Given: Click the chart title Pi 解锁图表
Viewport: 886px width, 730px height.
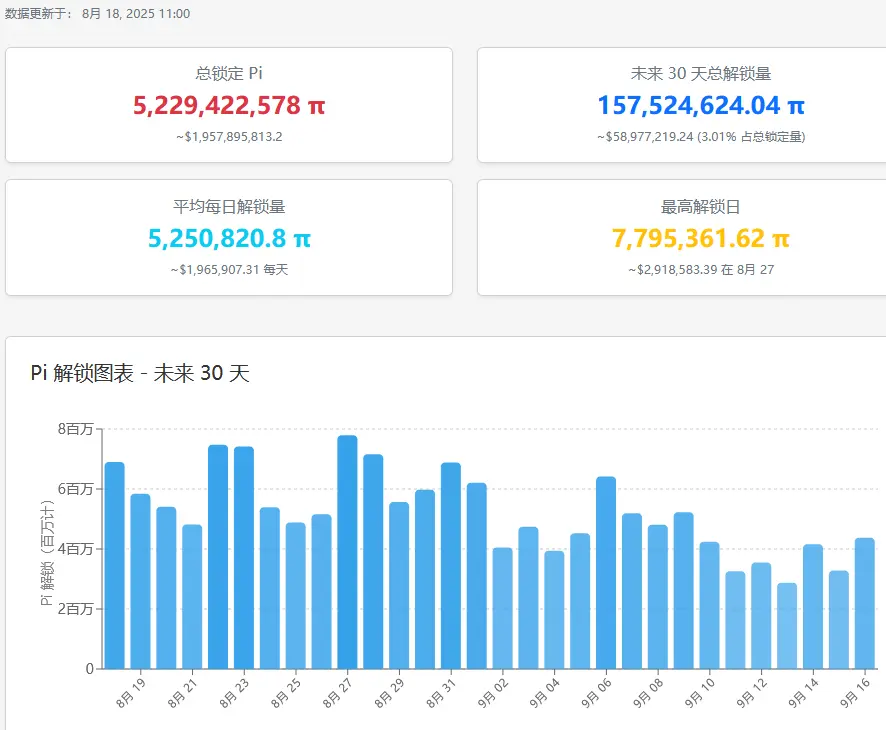Looking at the screenshot, I should pos(82,373).
